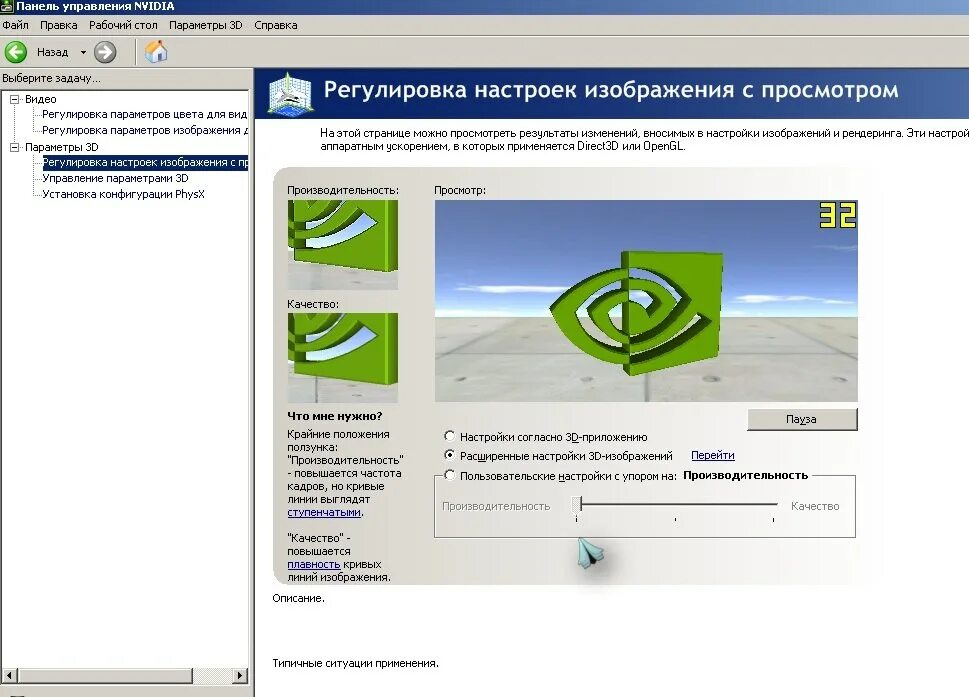969x697 pixels.
Task: Select radio button Пользовательские настройки с упором на
Action: pyautogui.click(x=451, y=475)
